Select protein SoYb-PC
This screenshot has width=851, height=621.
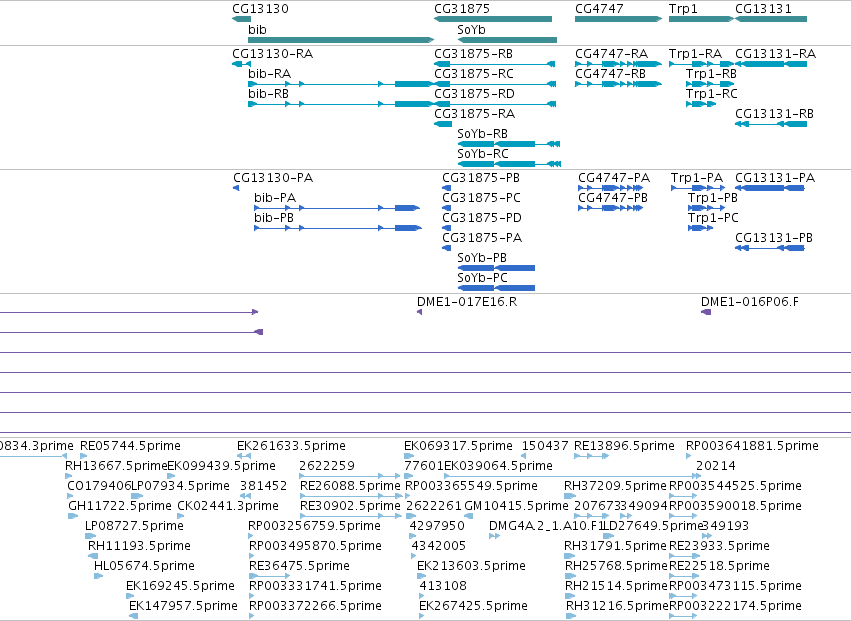click(x=496, y=288)
